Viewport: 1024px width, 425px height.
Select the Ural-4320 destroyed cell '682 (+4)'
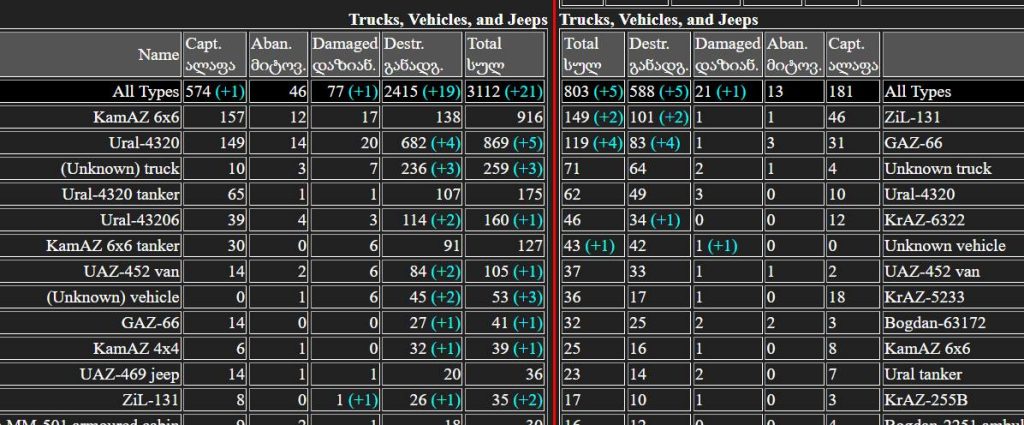tap(423, 143)
